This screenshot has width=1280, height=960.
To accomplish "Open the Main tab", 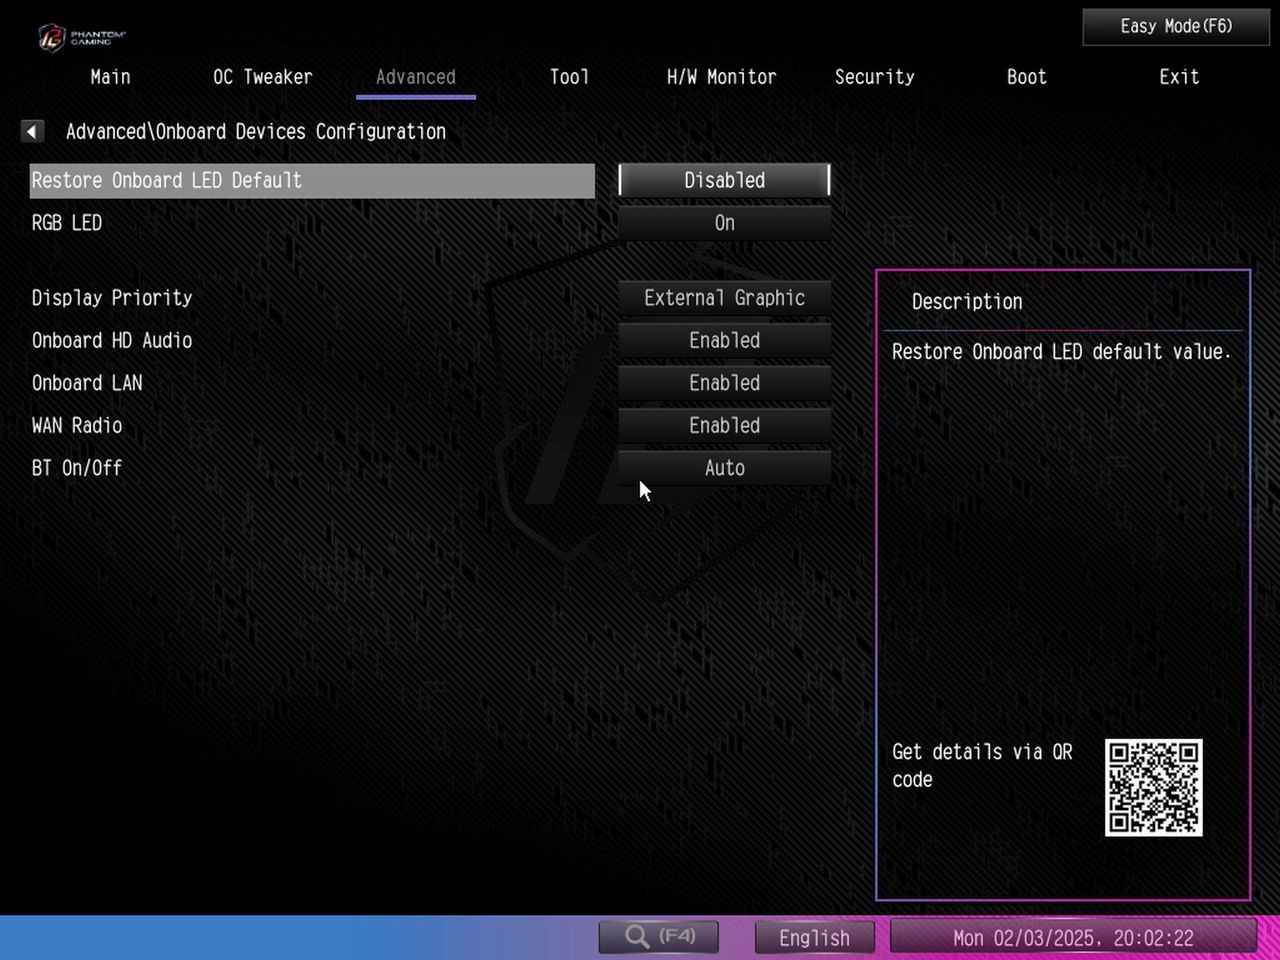I will pos(110,77).
